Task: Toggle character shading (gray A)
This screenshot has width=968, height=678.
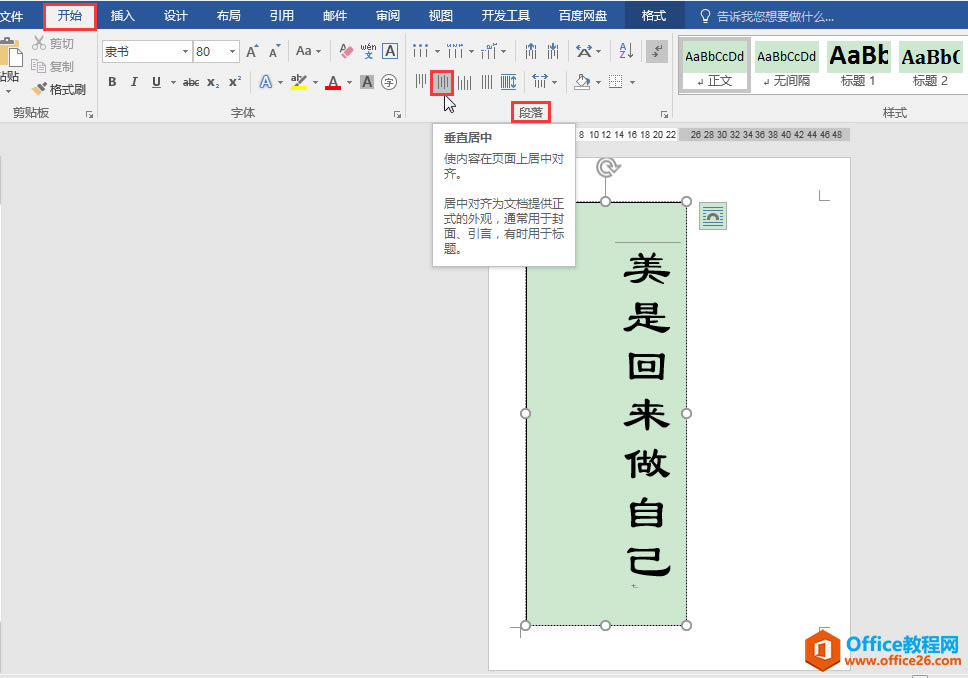Action: pos(367,82)
